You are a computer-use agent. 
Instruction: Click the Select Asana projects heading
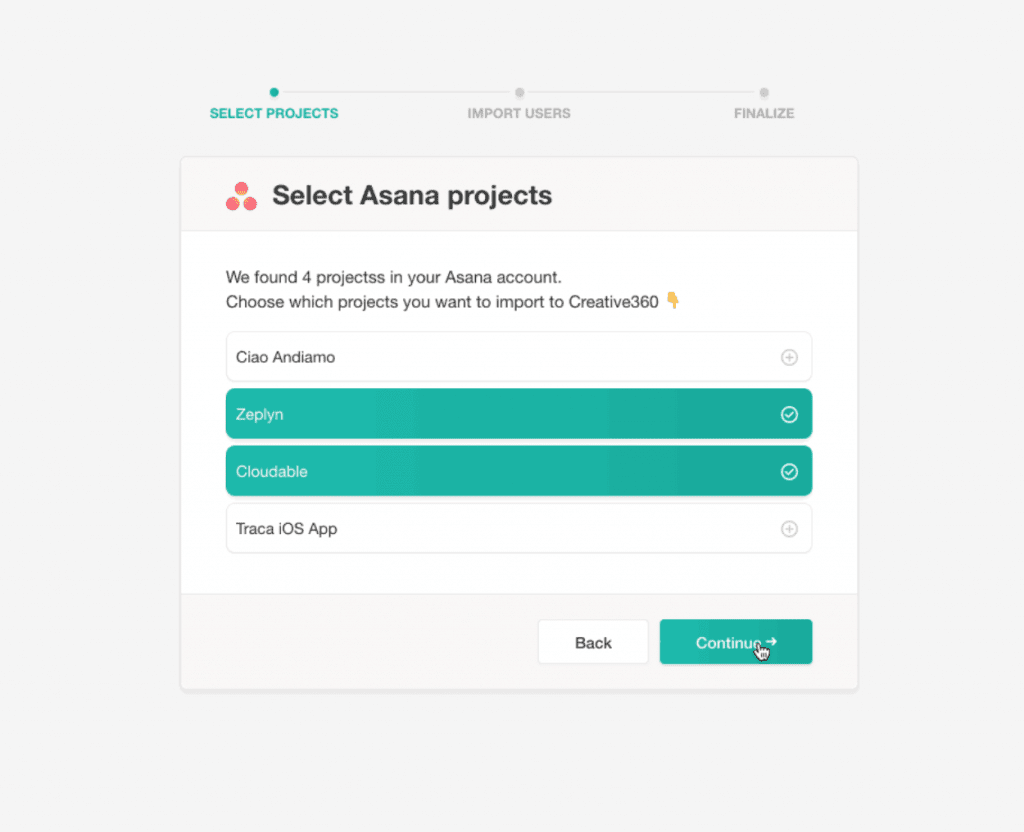[412, 195]
